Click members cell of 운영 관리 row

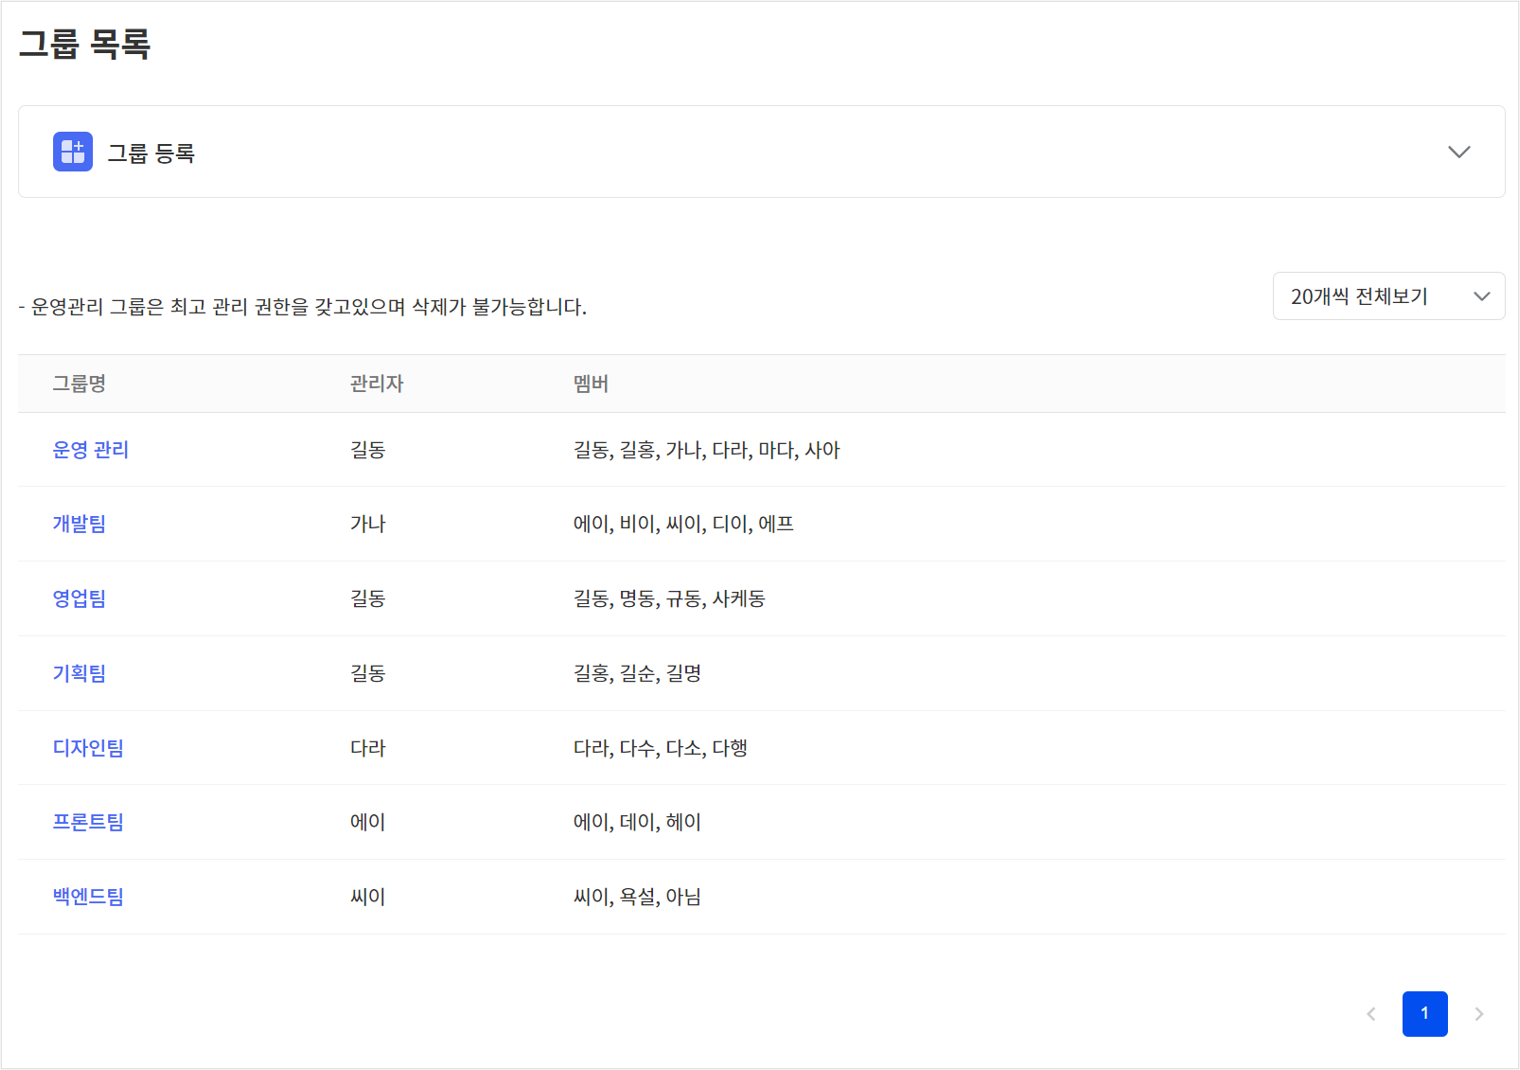(706, 450)
